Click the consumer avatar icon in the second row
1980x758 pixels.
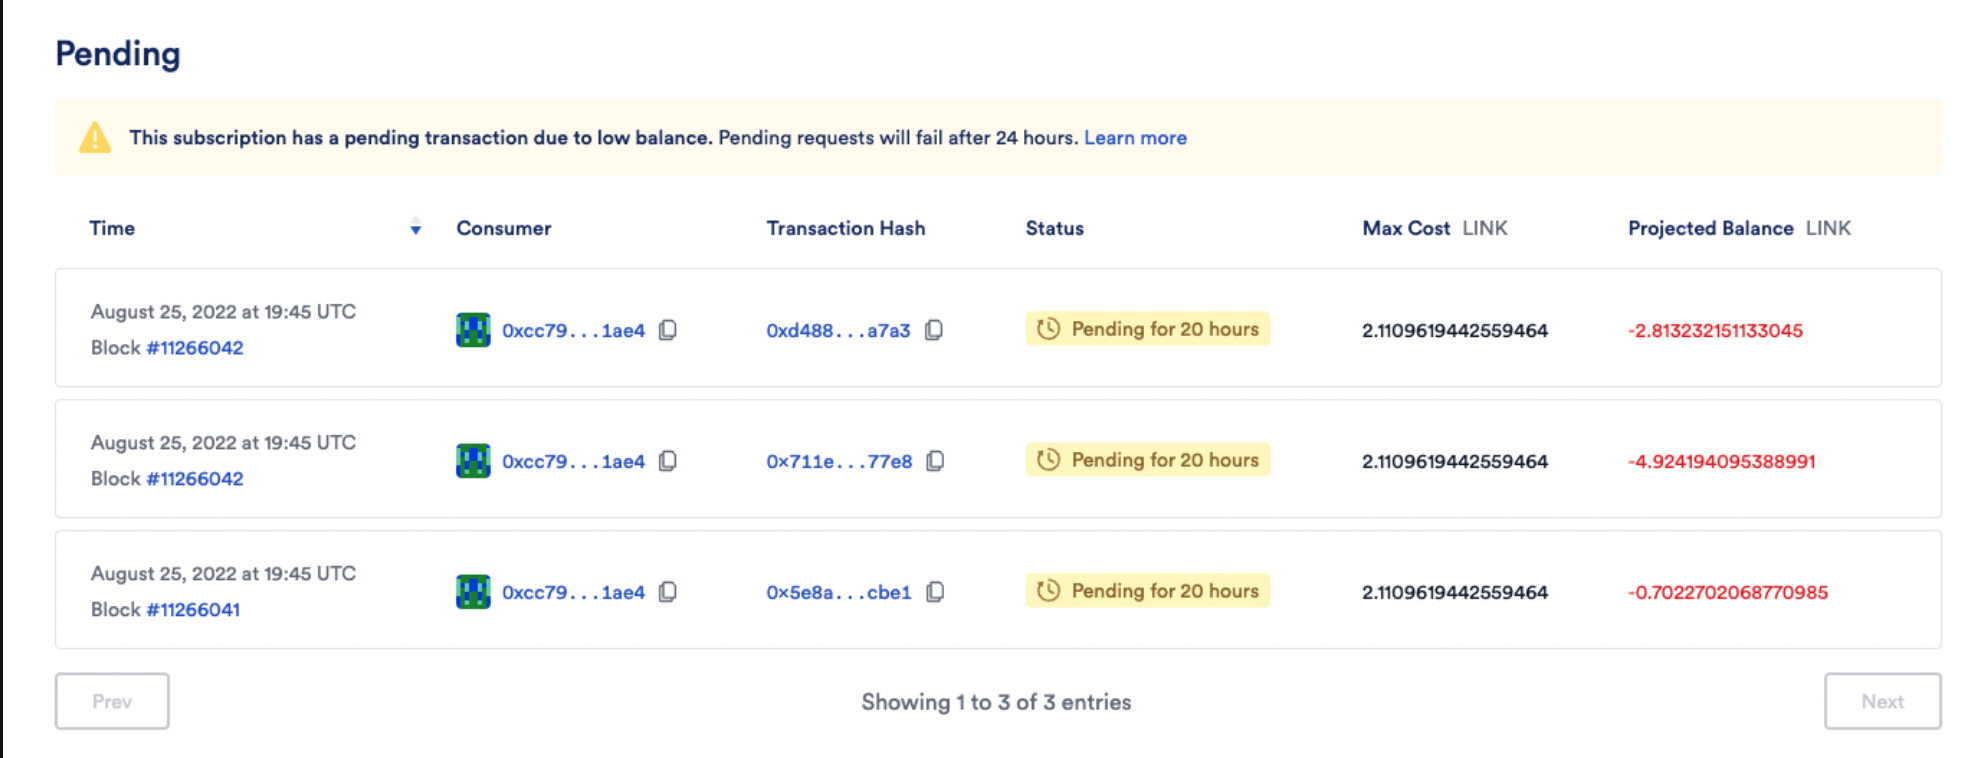coord(470,461)
